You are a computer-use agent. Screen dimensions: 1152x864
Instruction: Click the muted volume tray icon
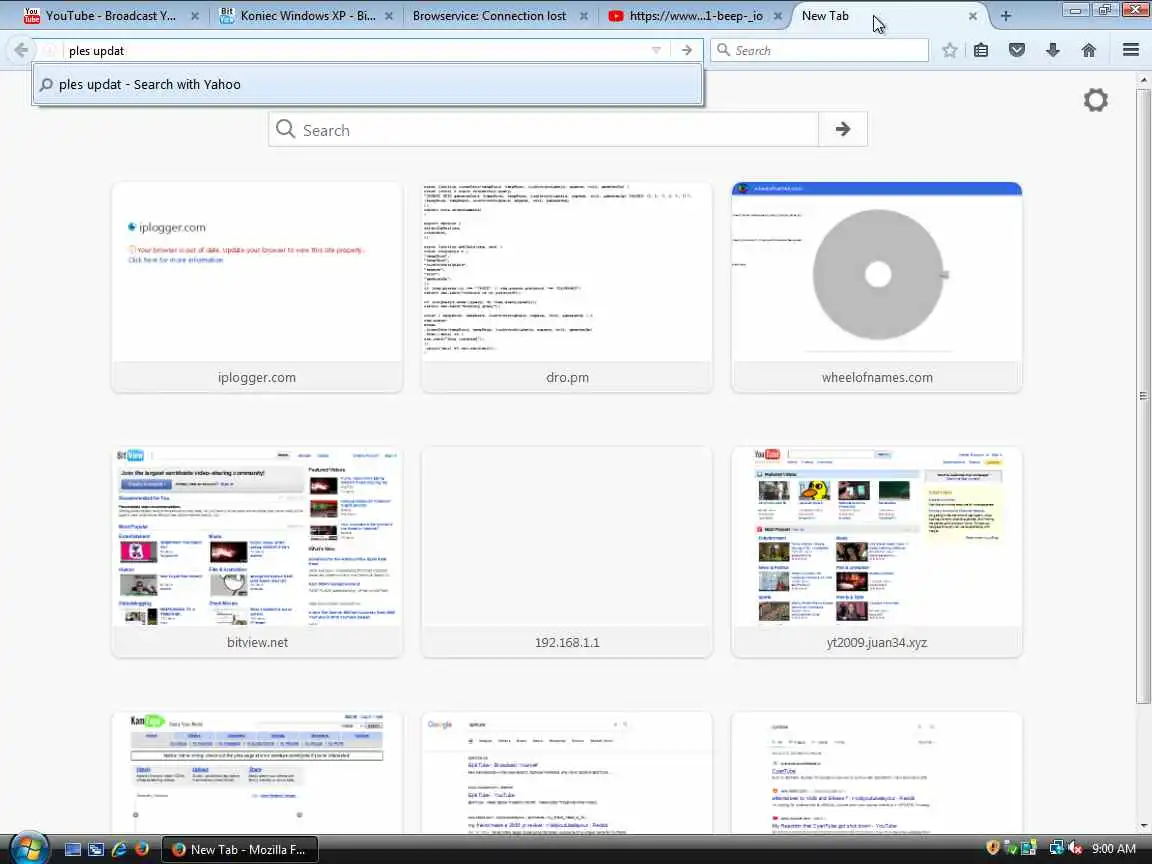tap(1075, 849)
